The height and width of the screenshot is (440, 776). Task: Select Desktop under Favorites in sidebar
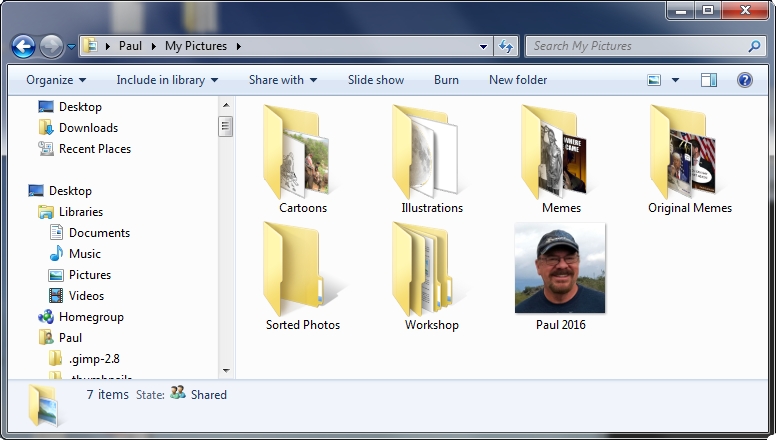tap(80, 107)
